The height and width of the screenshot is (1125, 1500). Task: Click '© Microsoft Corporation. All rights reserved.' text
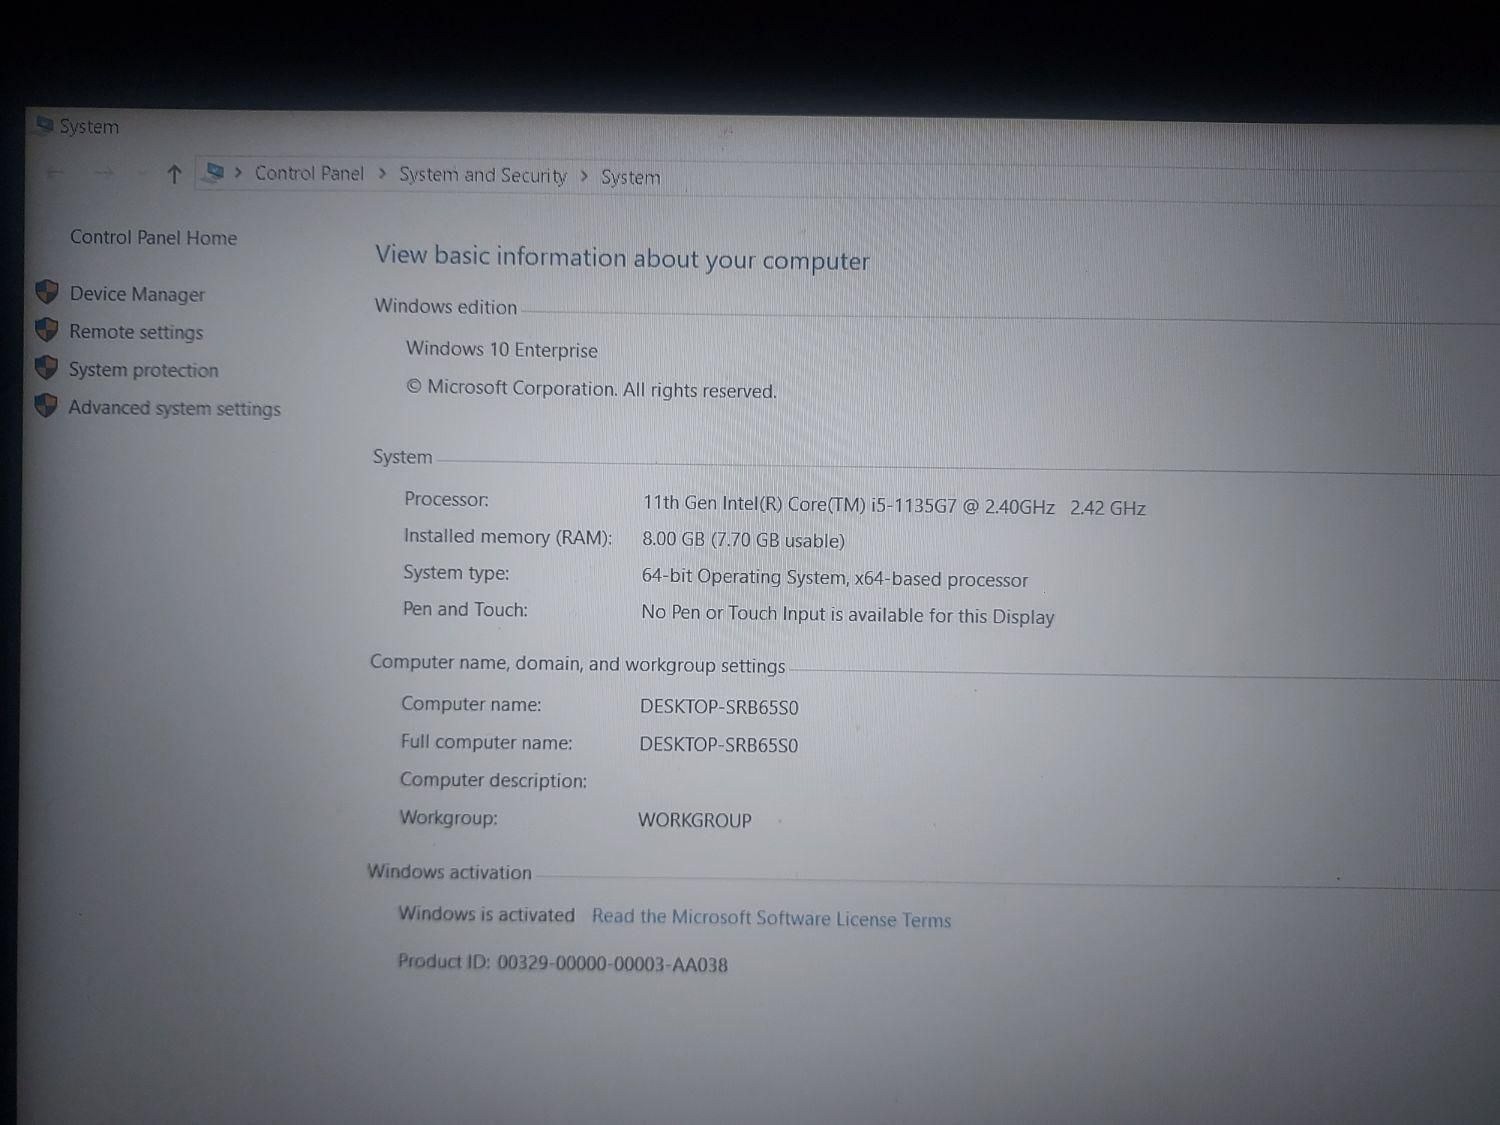coord(591,389)
